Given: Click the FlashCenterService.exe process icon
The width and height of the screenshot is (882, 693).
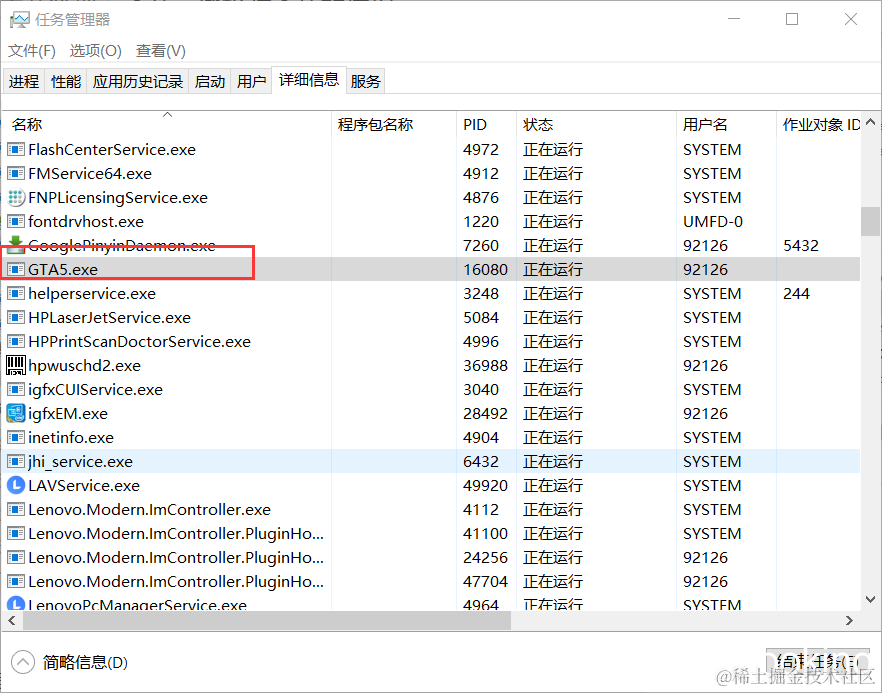Looking at the screenshot, I should tap(16, 150).
